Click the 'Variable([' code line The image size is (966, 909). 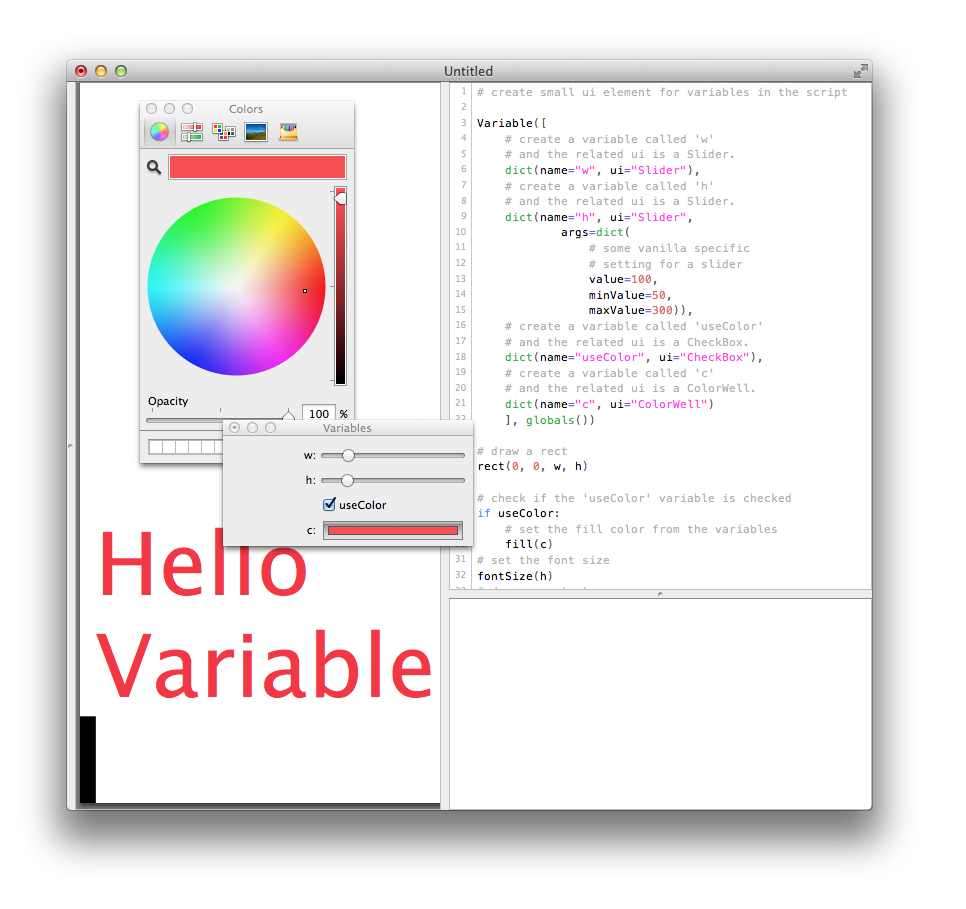pyautogui.click(x=511, y=123)
